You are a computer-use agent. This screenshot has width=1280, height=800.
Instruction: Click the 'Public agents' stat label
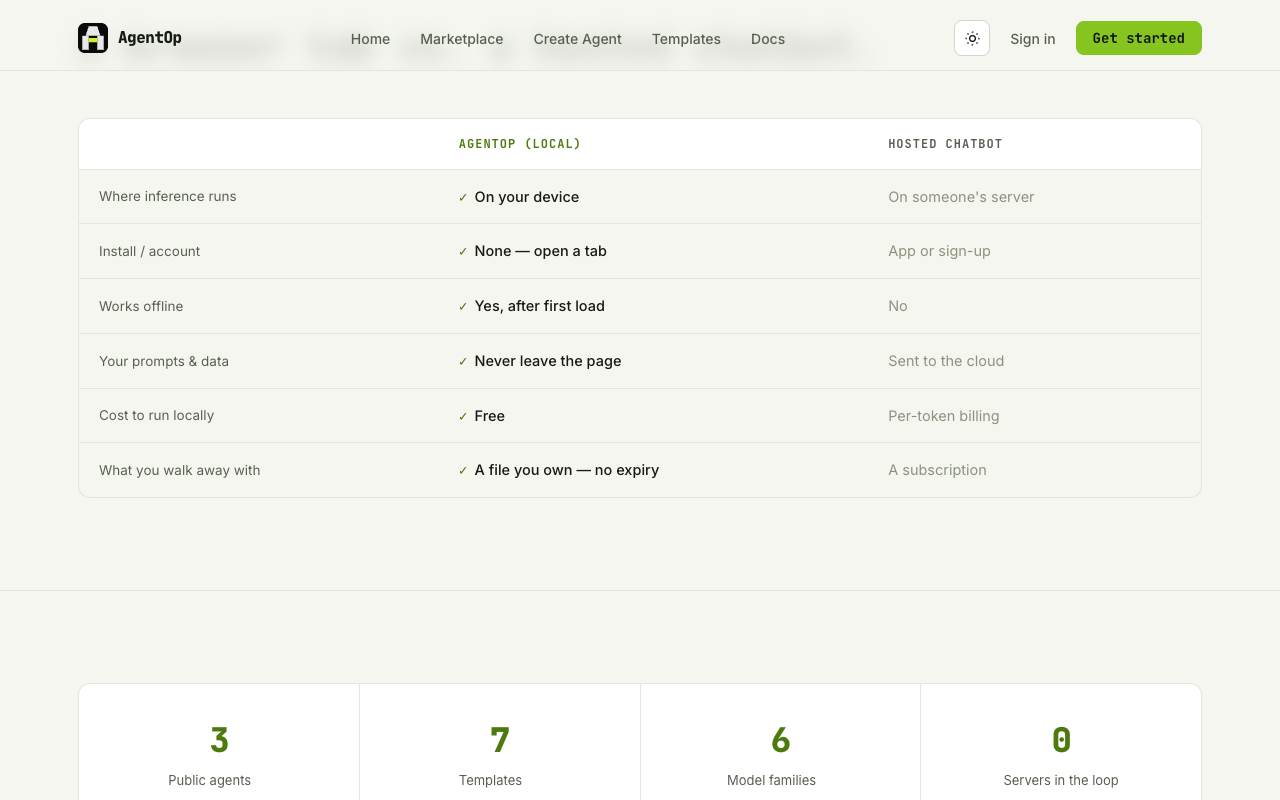pyautogui.click(x=210, y=780)
